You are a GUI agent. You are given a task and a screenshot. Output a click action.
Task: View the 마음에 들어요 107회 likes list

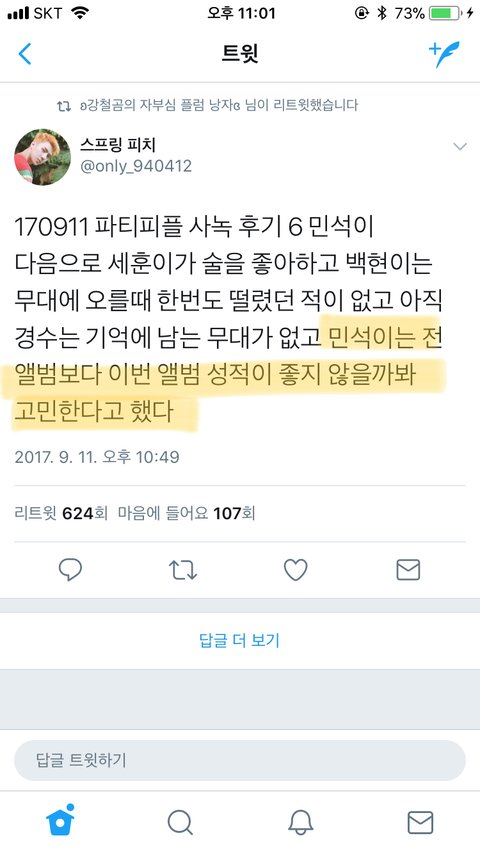186,513
